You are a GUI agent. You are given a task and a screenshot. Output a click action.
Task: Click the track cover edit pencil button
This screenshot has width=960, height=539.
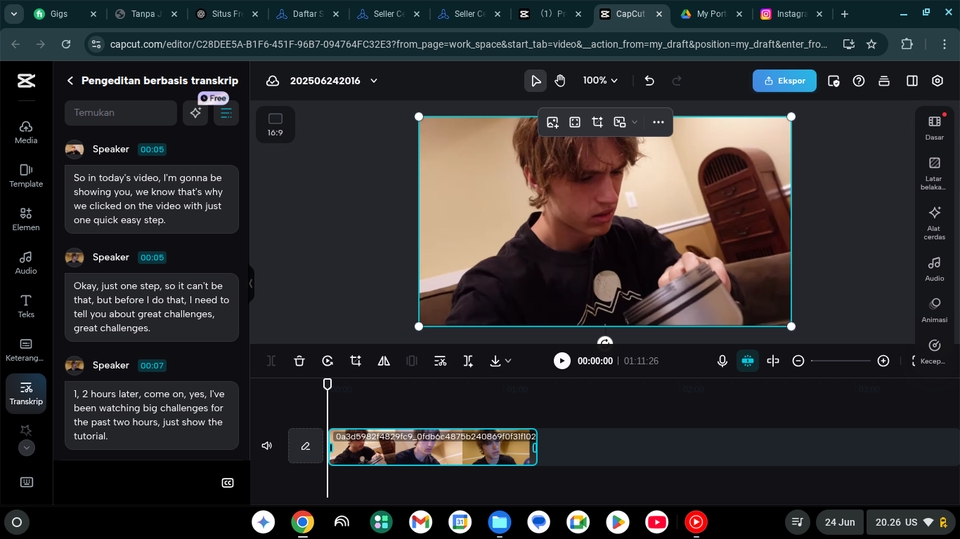pos(306,446)
